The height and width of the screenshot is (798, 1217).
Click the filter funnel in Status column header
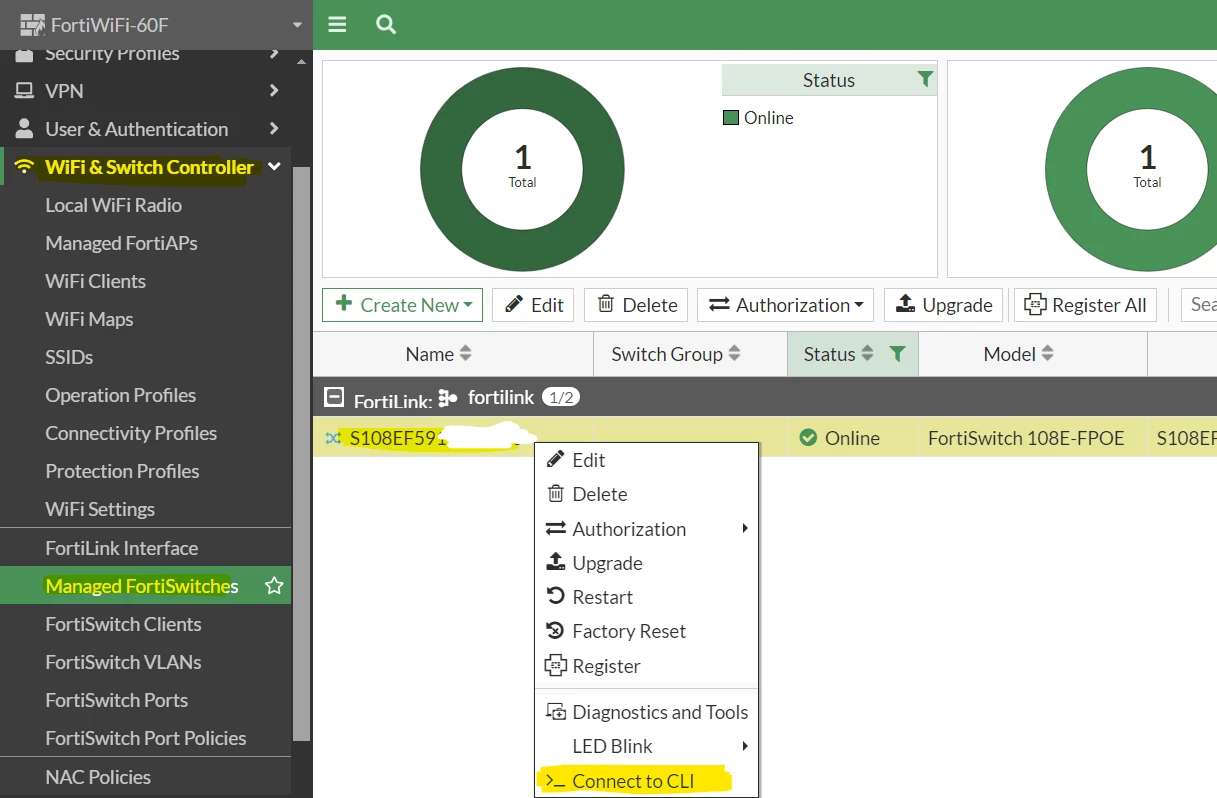point(897,354)
